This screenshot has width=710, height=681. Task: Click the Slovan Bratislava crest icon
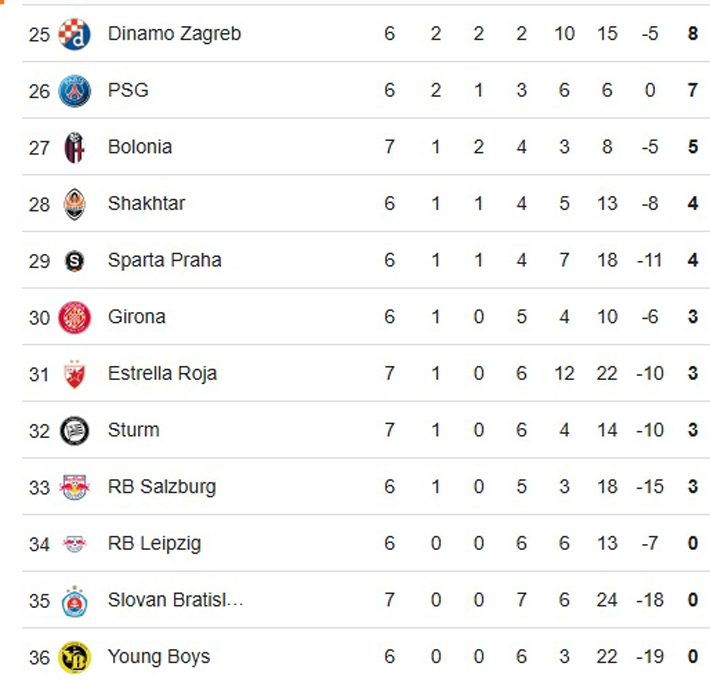coord(74,601)
